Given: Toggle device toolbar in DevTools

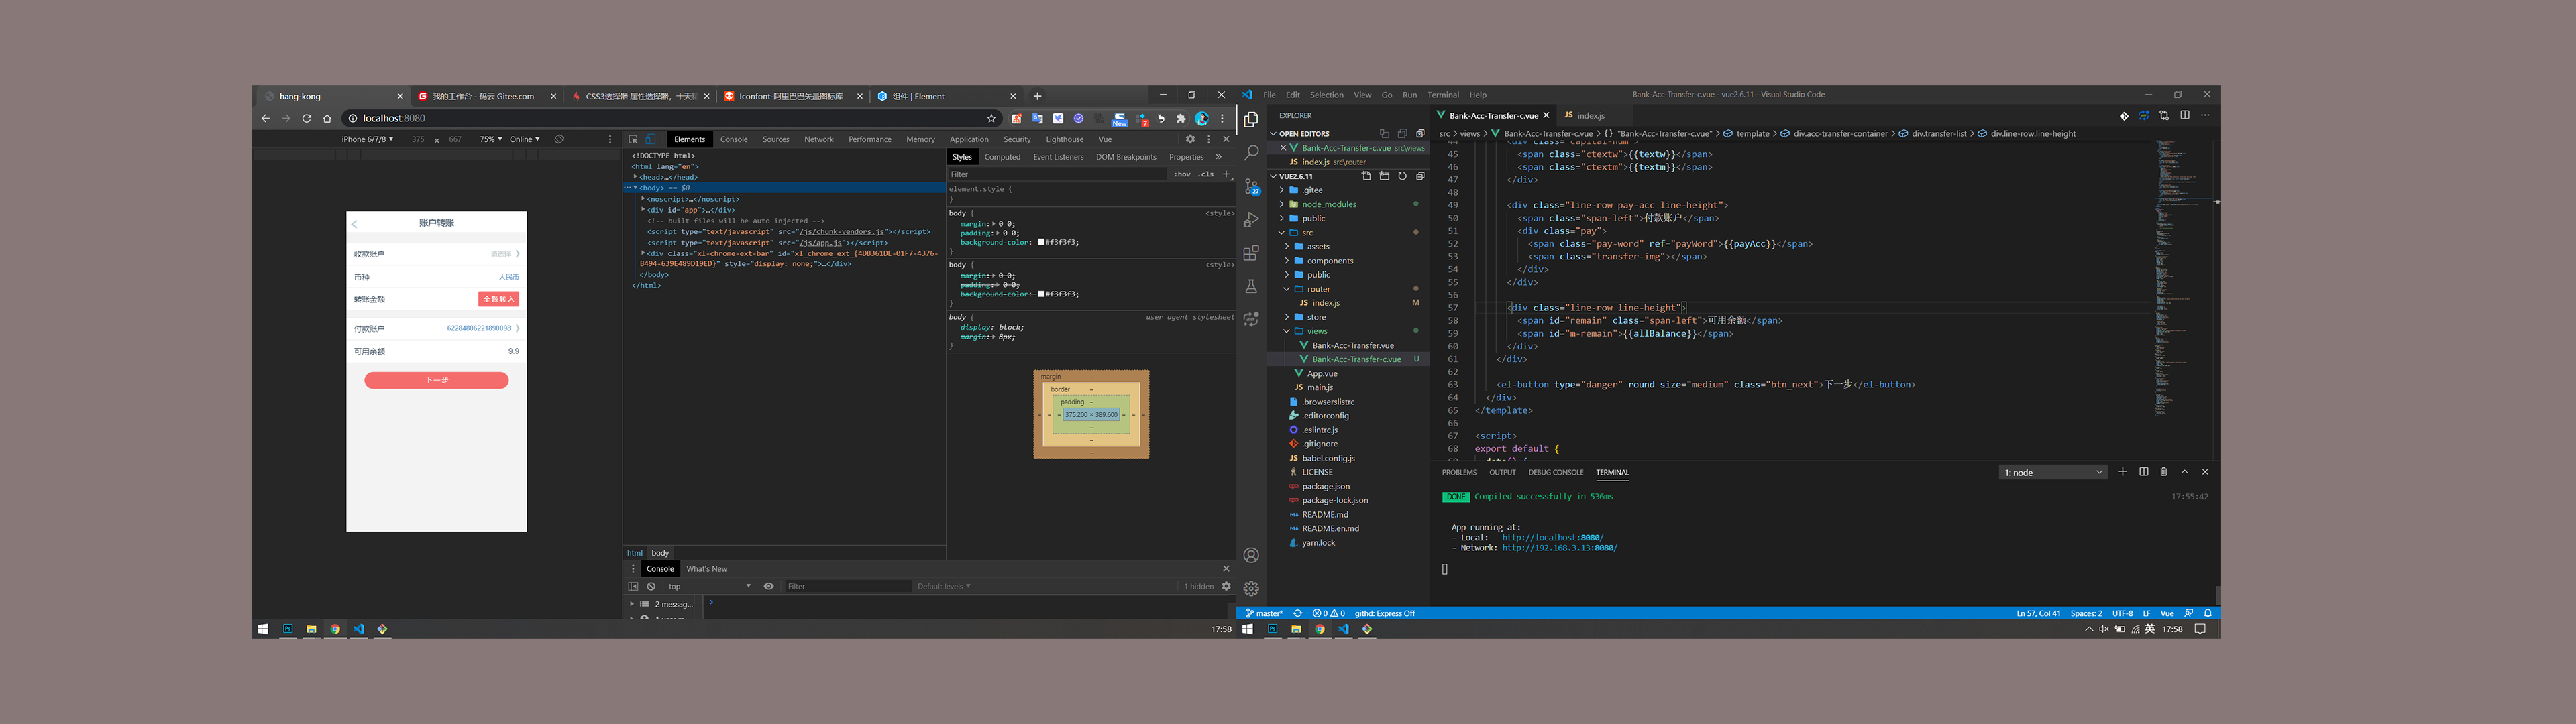Looking at the screenshot, I should 650,140.
